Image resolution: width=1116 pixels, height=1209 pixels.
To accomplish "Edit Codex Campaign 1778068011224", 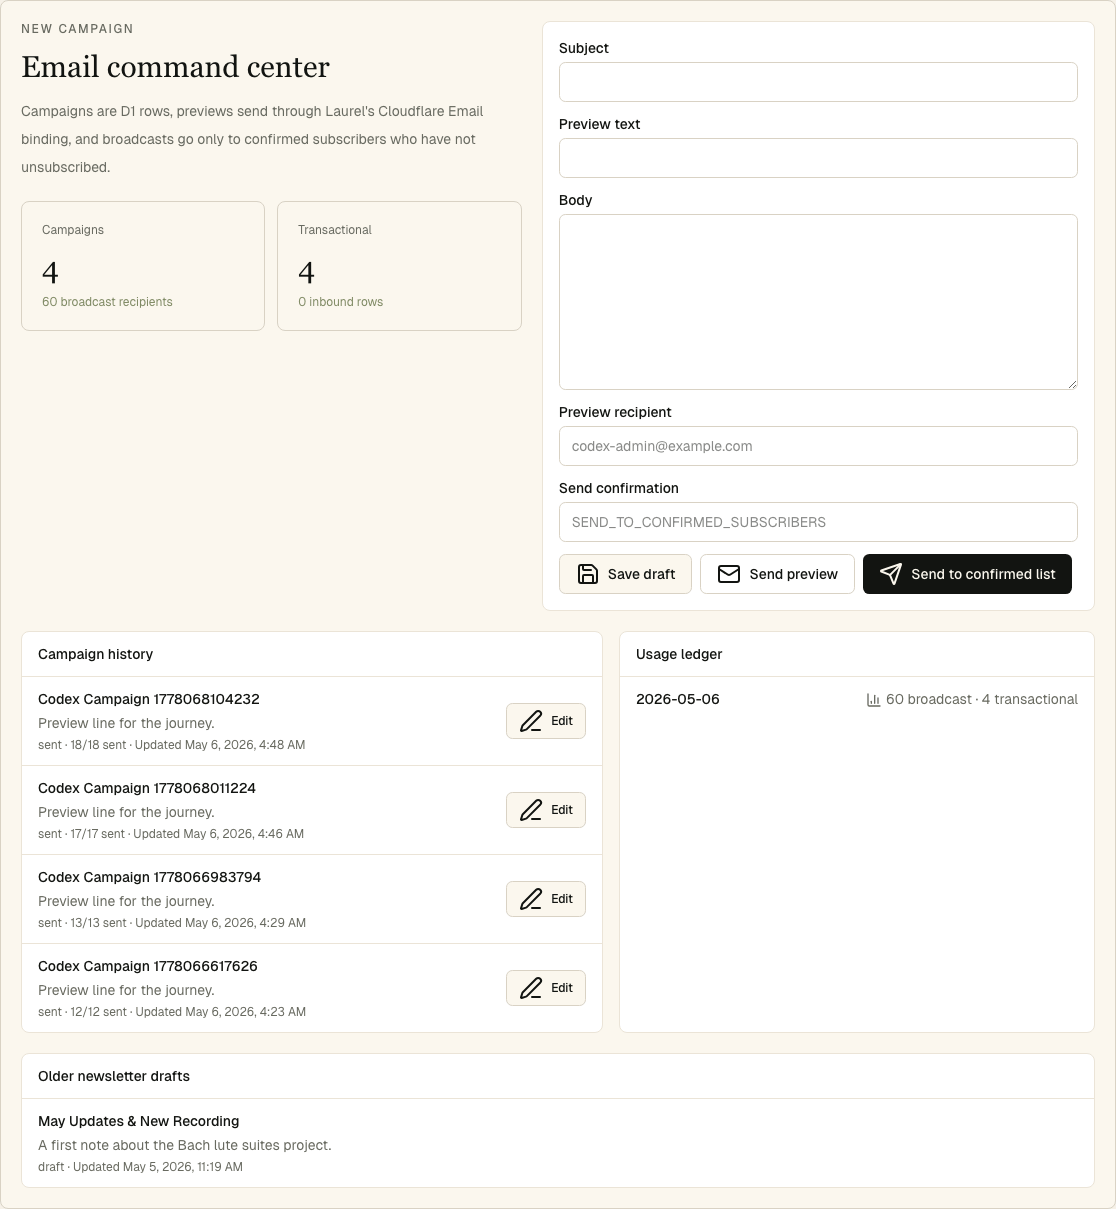I will [x=546, y=810].
